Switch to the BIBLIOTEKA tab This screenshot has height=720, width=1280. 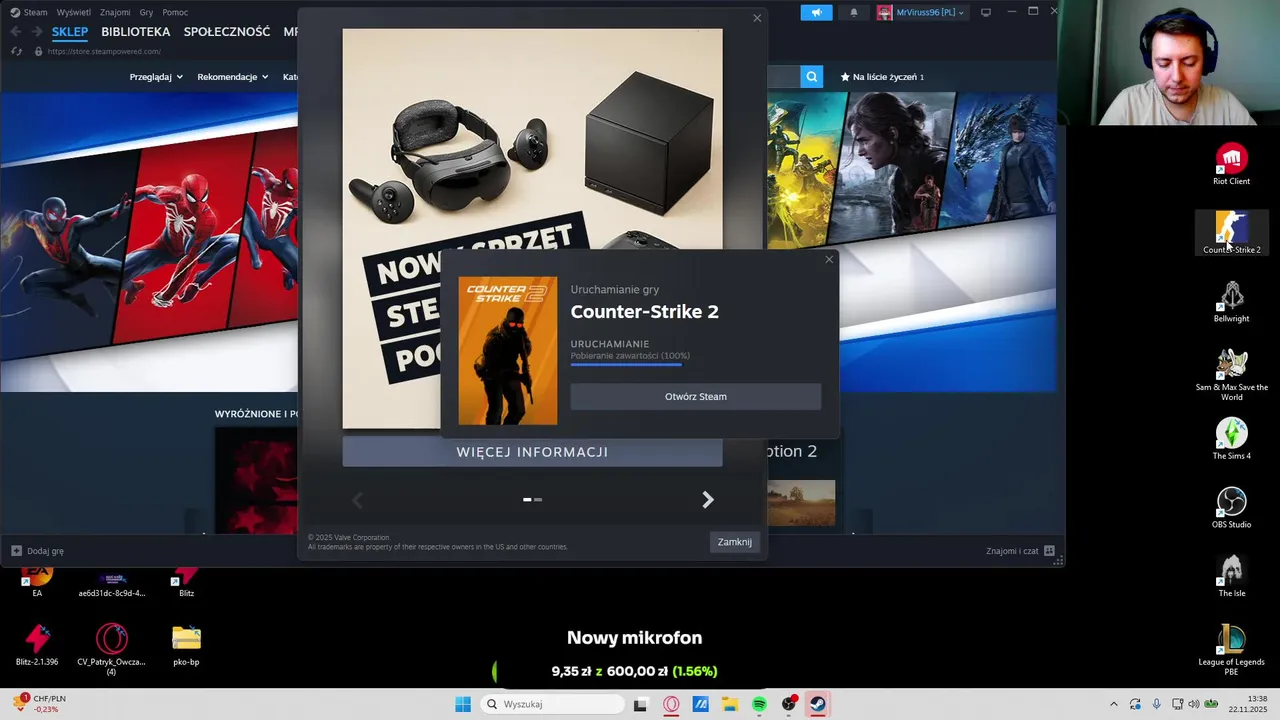pyautogui.click(x=136, y=32)
